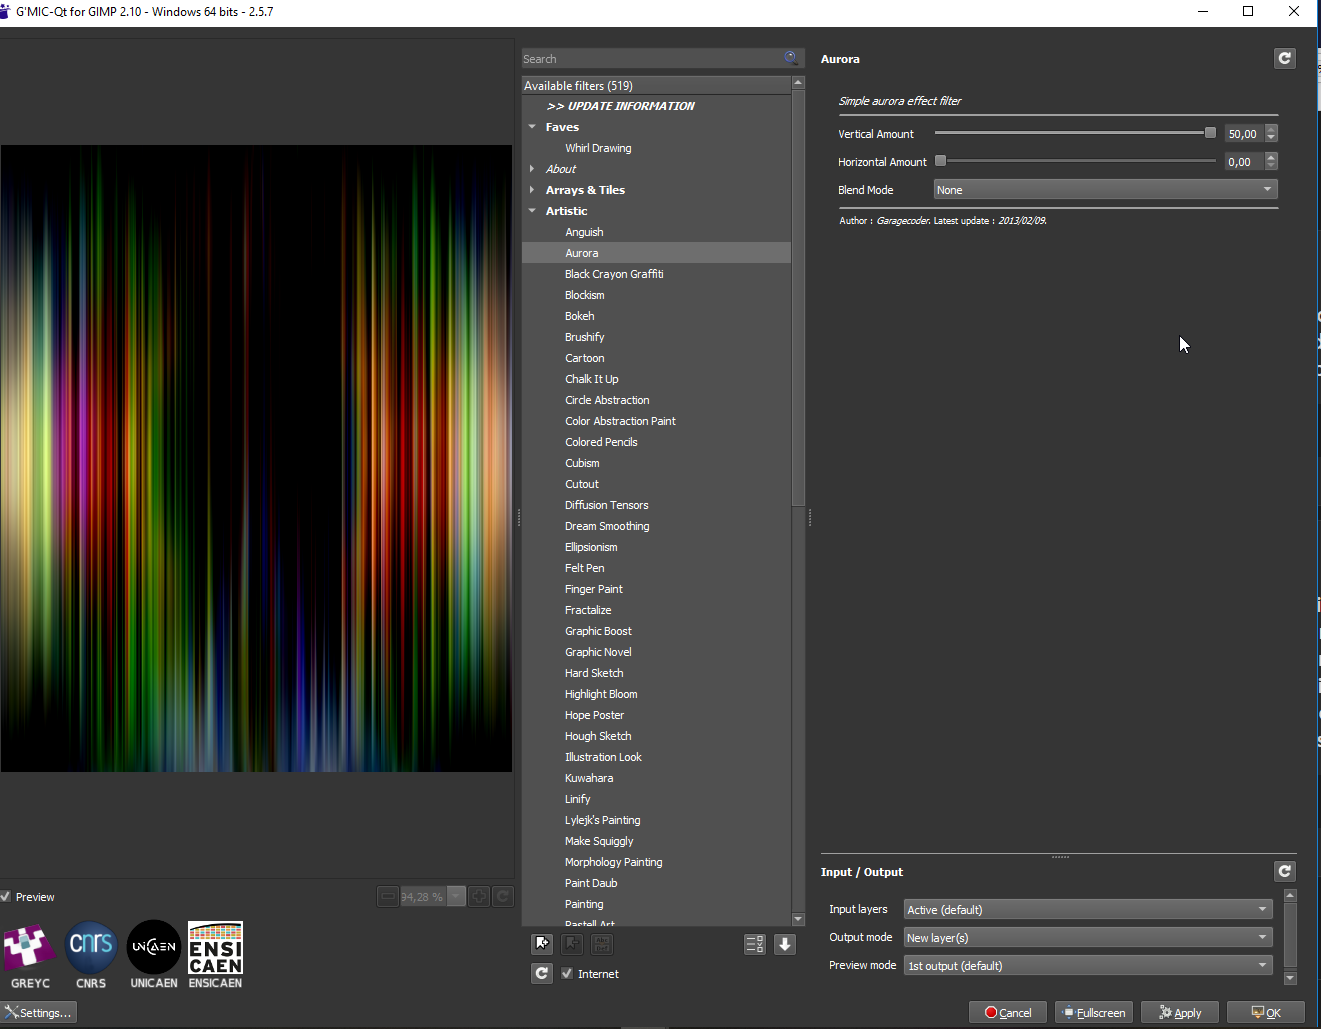
Task: Open the Output mode dropdown
Action: pos(1087,938)
